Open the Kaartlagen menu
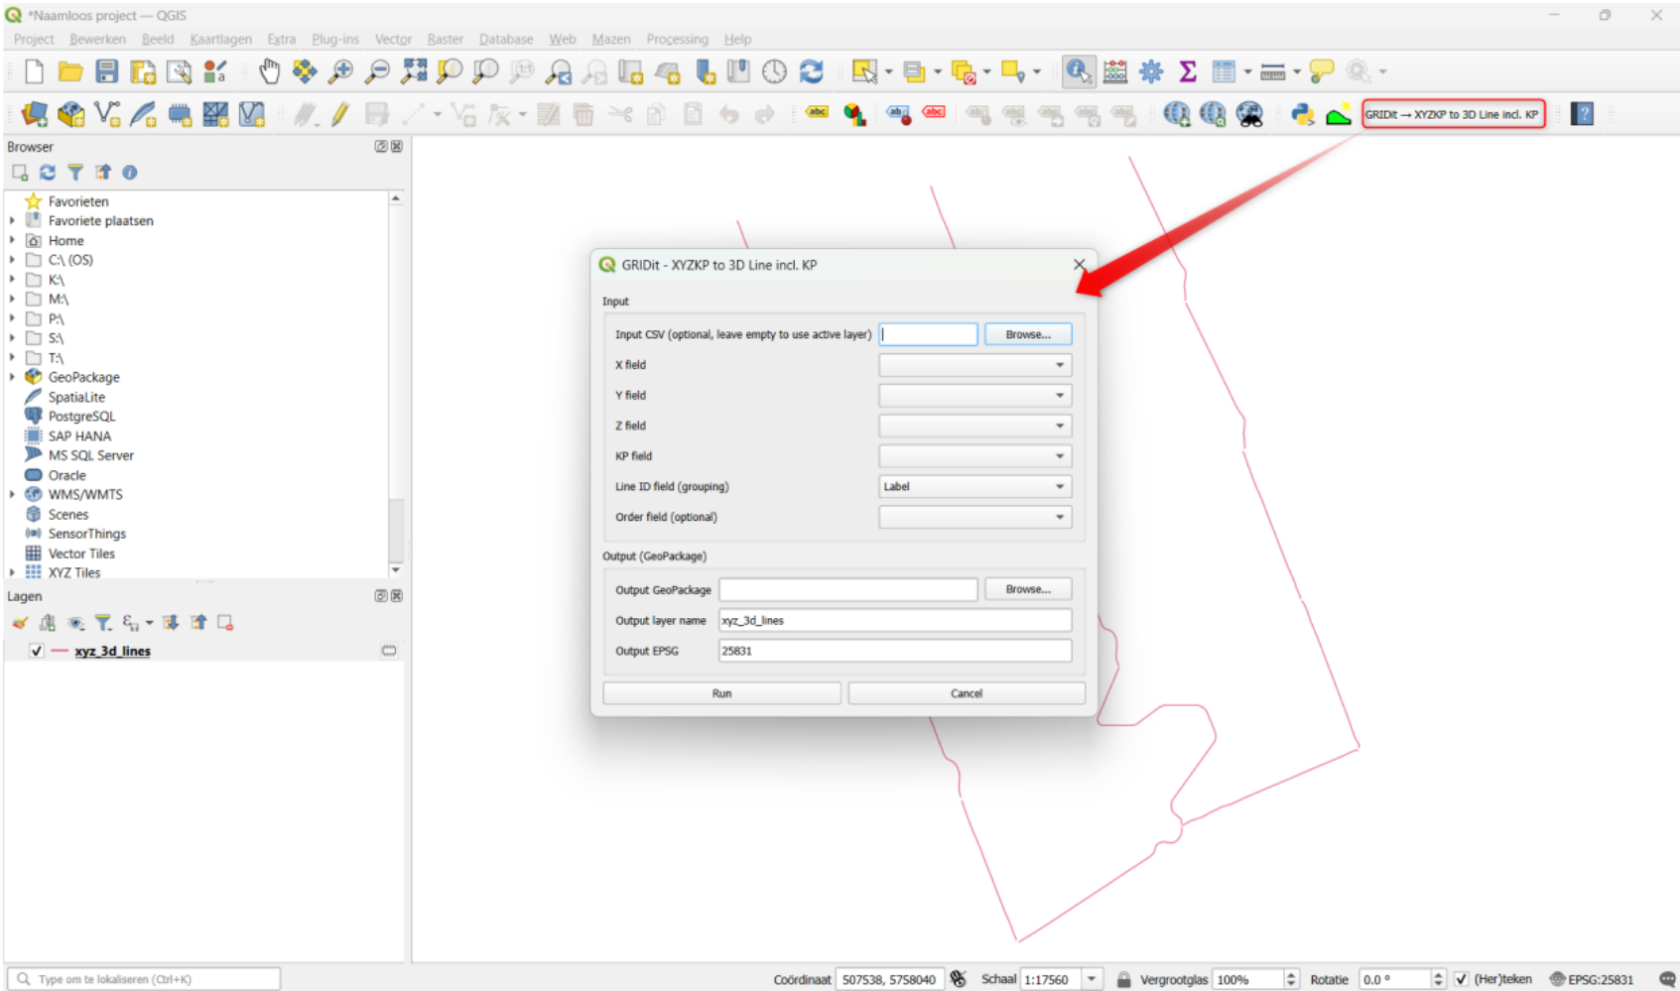This screenshot has height=991, width=1680. coord(221,39)
